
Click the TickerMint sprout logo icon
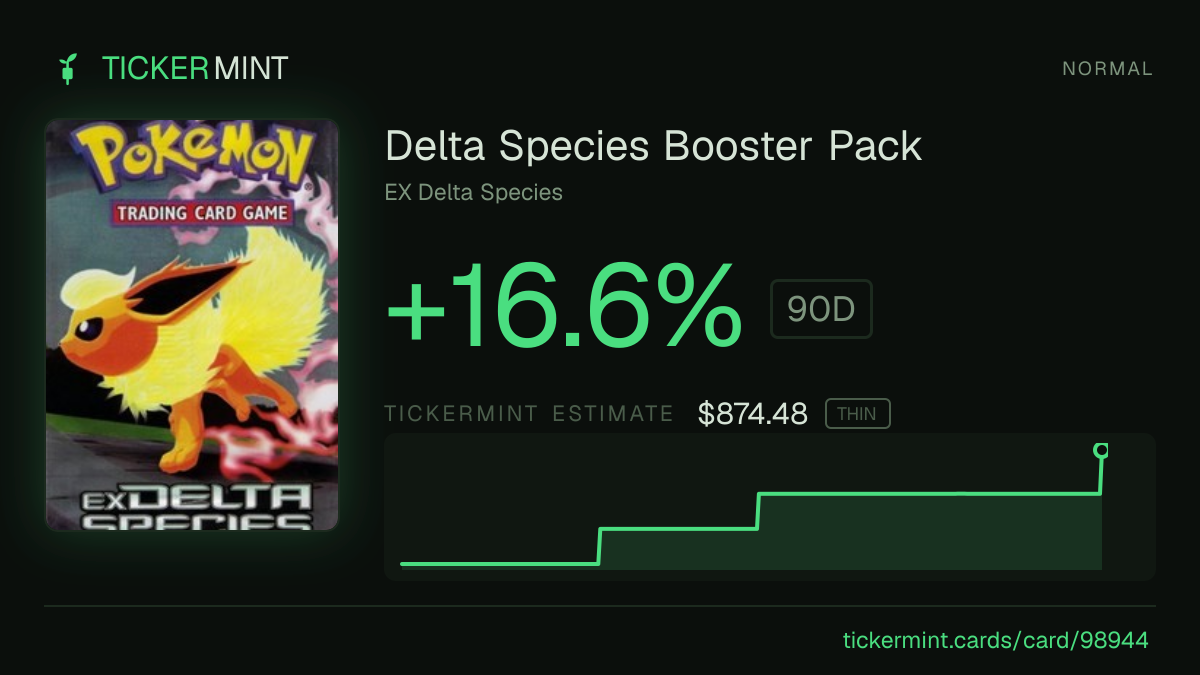point(68,69)
